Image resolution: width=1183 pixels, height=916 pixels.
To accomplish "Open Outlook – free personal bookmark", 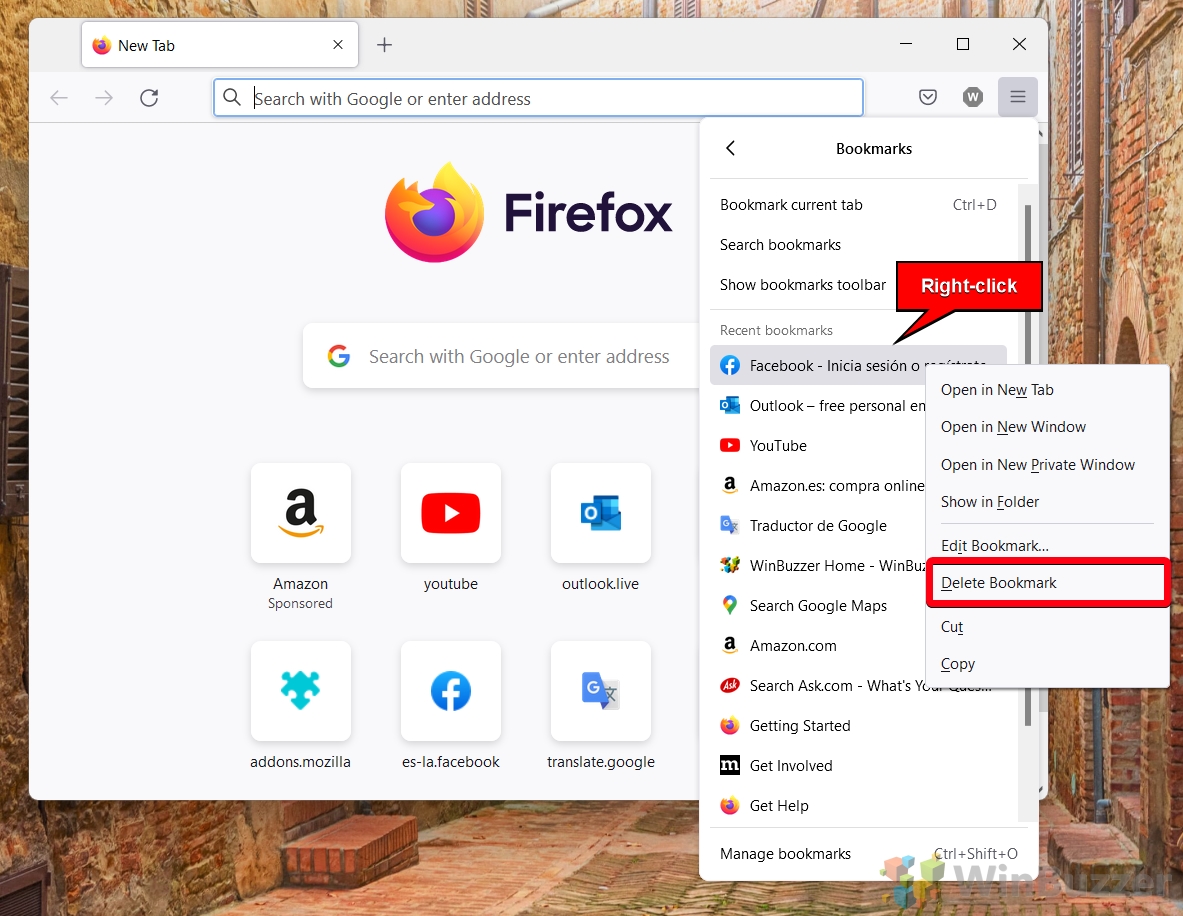I will [x=817, y=405].
